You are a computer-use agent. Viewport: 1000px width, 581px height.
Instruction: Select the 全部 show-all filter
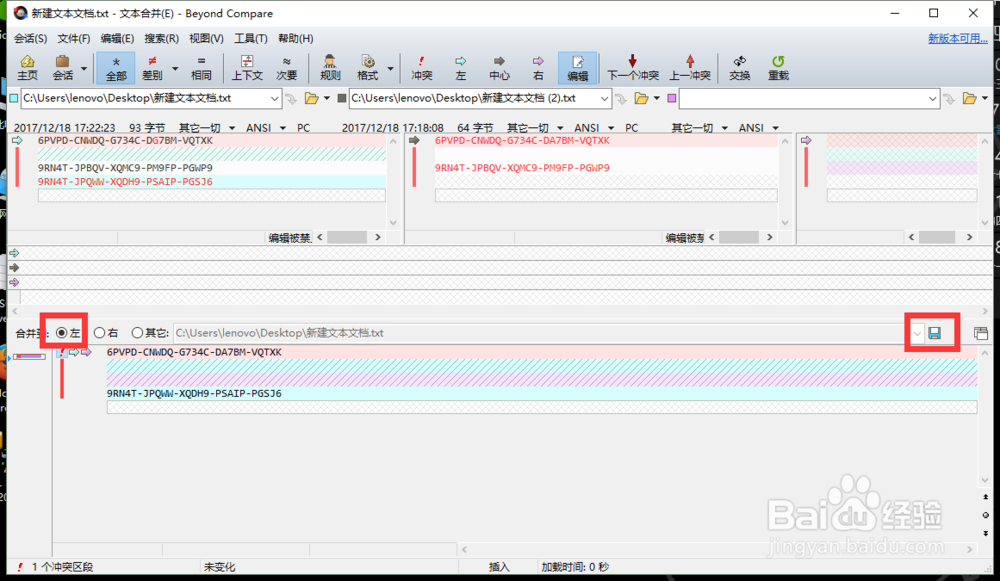click(116, 68)
